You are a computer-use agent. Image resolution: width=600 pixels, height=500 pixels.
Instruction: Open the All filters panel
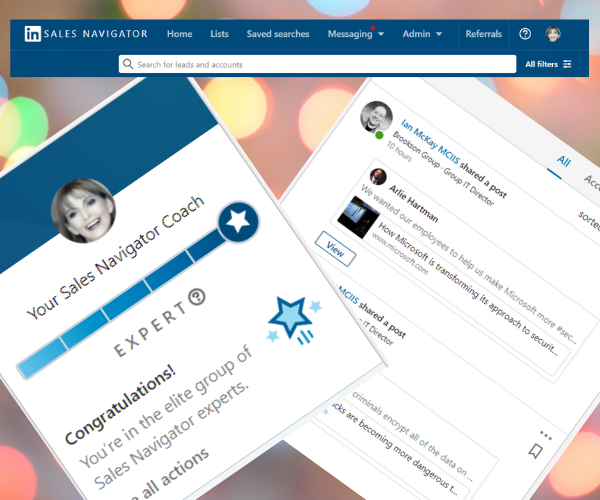[x=549, y=64]
